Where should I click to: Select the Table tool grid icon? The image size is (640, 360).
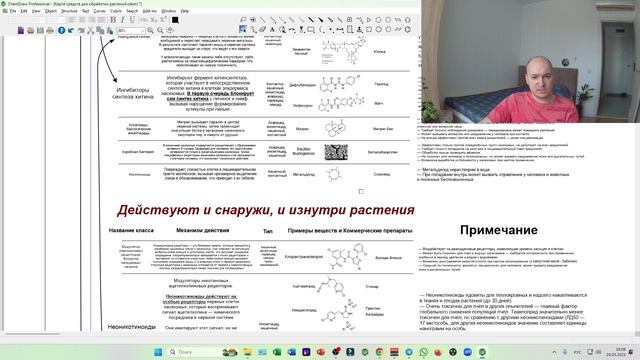pyautogui.click(x=349, y=20)
